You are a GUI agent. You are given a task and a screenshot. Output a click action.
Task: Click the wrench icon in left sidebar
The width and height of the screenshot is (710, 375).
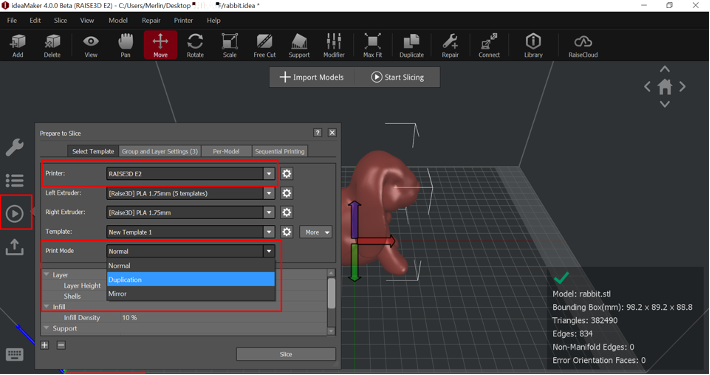click(x=14, y=148)
